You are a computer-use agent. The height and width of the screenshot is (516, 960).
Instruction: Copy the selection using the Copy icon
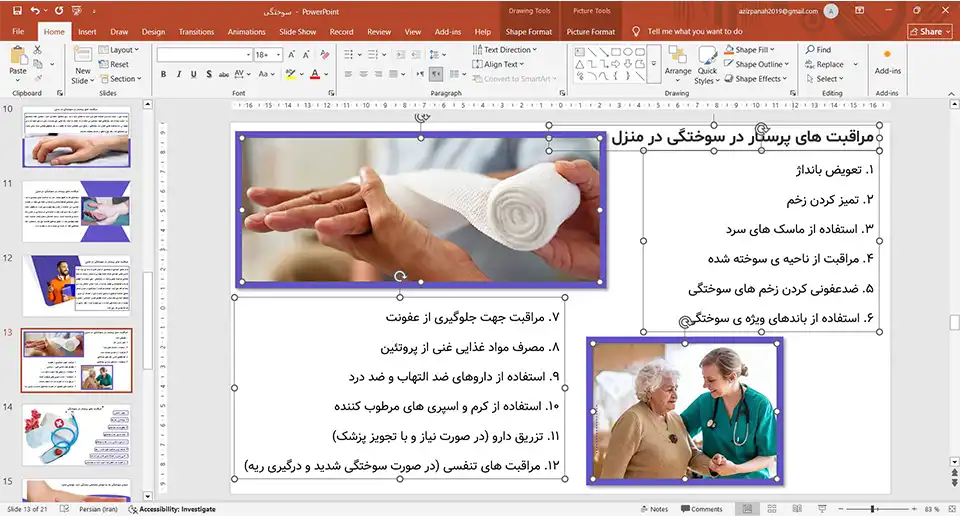tap(38, 64)
